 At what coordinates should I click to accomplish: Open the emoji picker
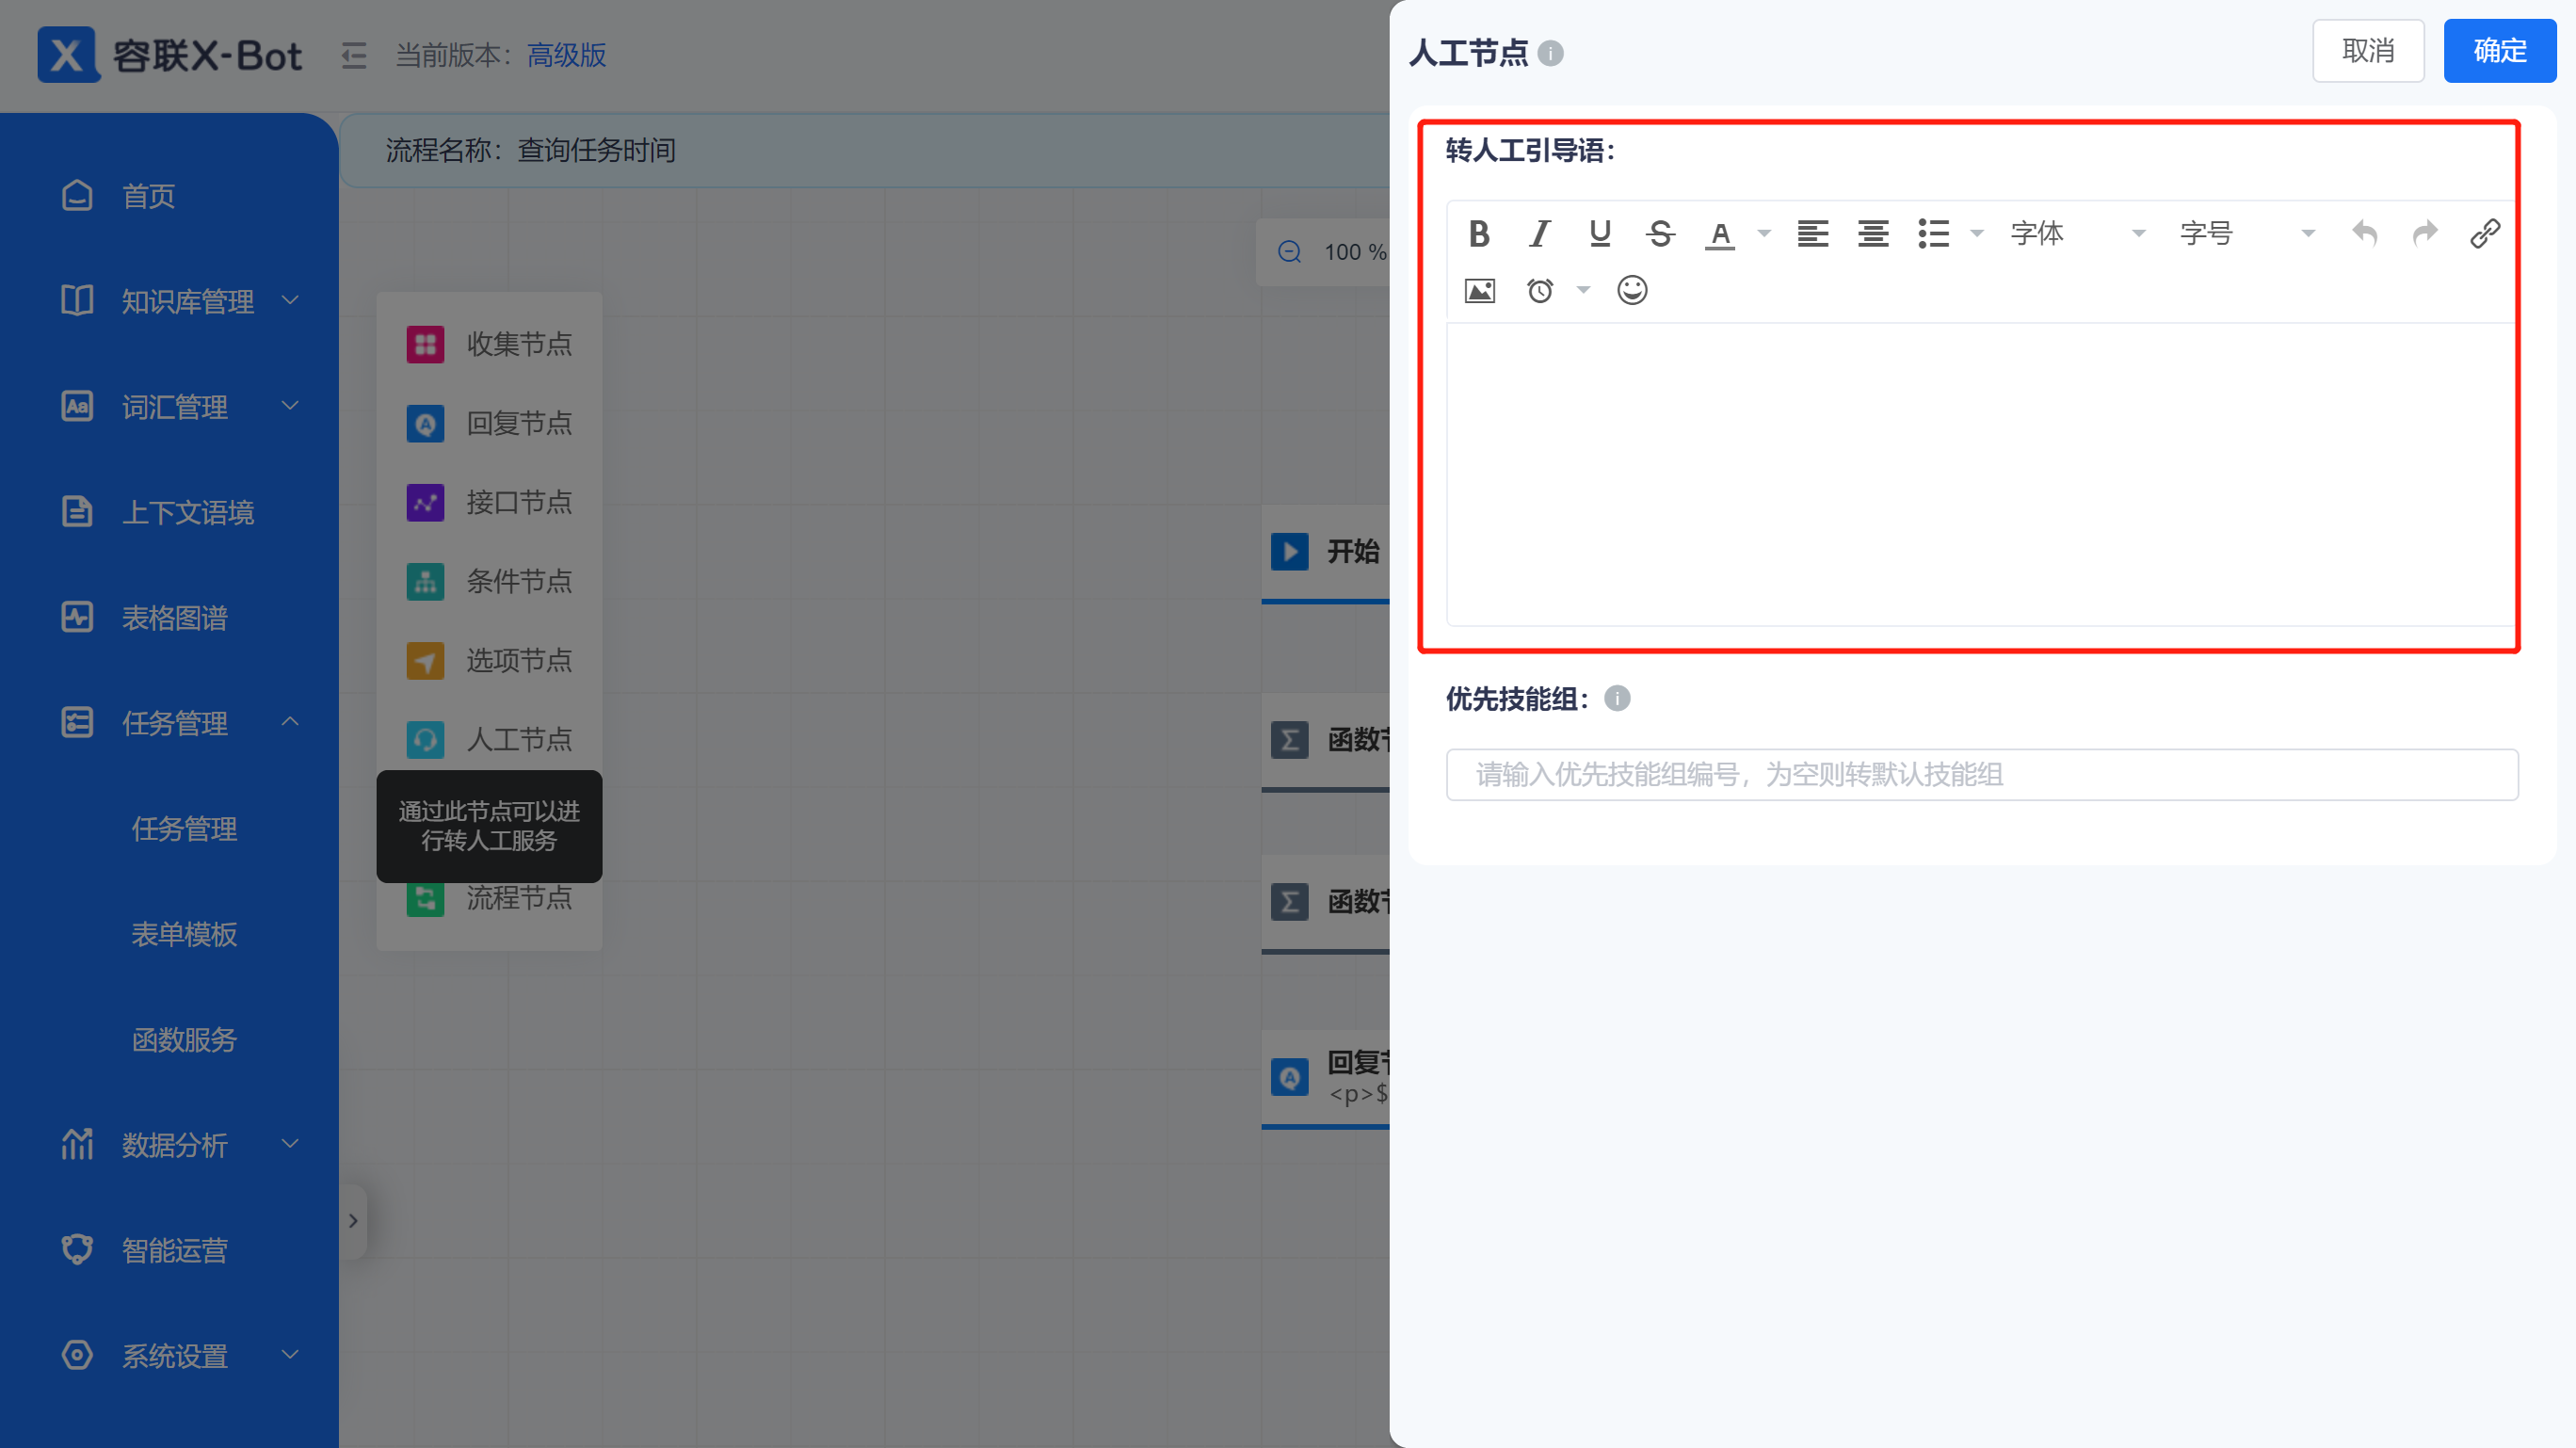[x=1632, y=291]
